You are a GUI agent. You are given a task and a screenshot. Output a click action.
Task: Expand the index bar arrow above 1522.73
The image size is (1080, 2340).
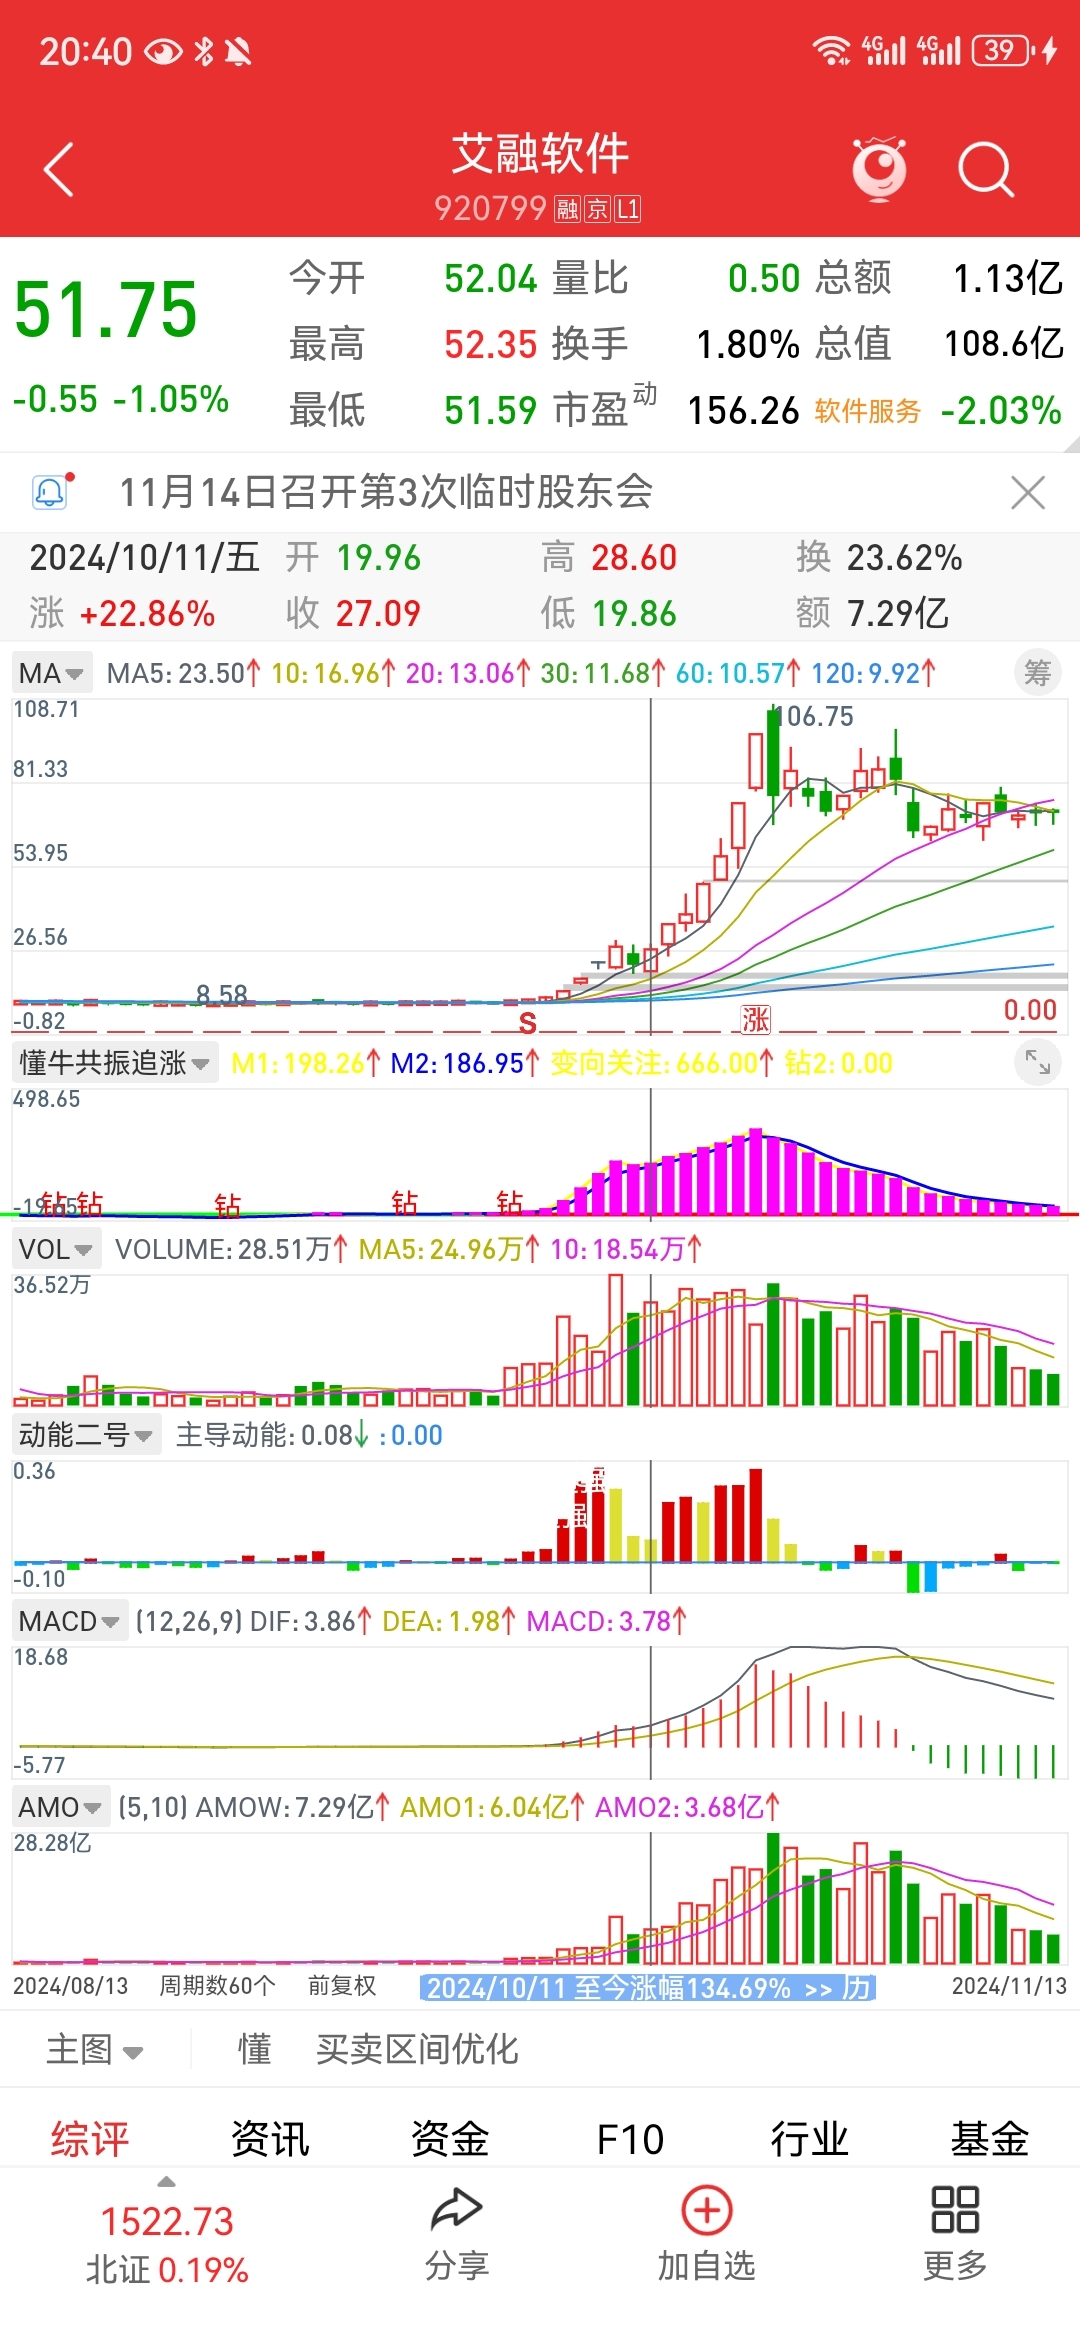(x=167, y=2181)
